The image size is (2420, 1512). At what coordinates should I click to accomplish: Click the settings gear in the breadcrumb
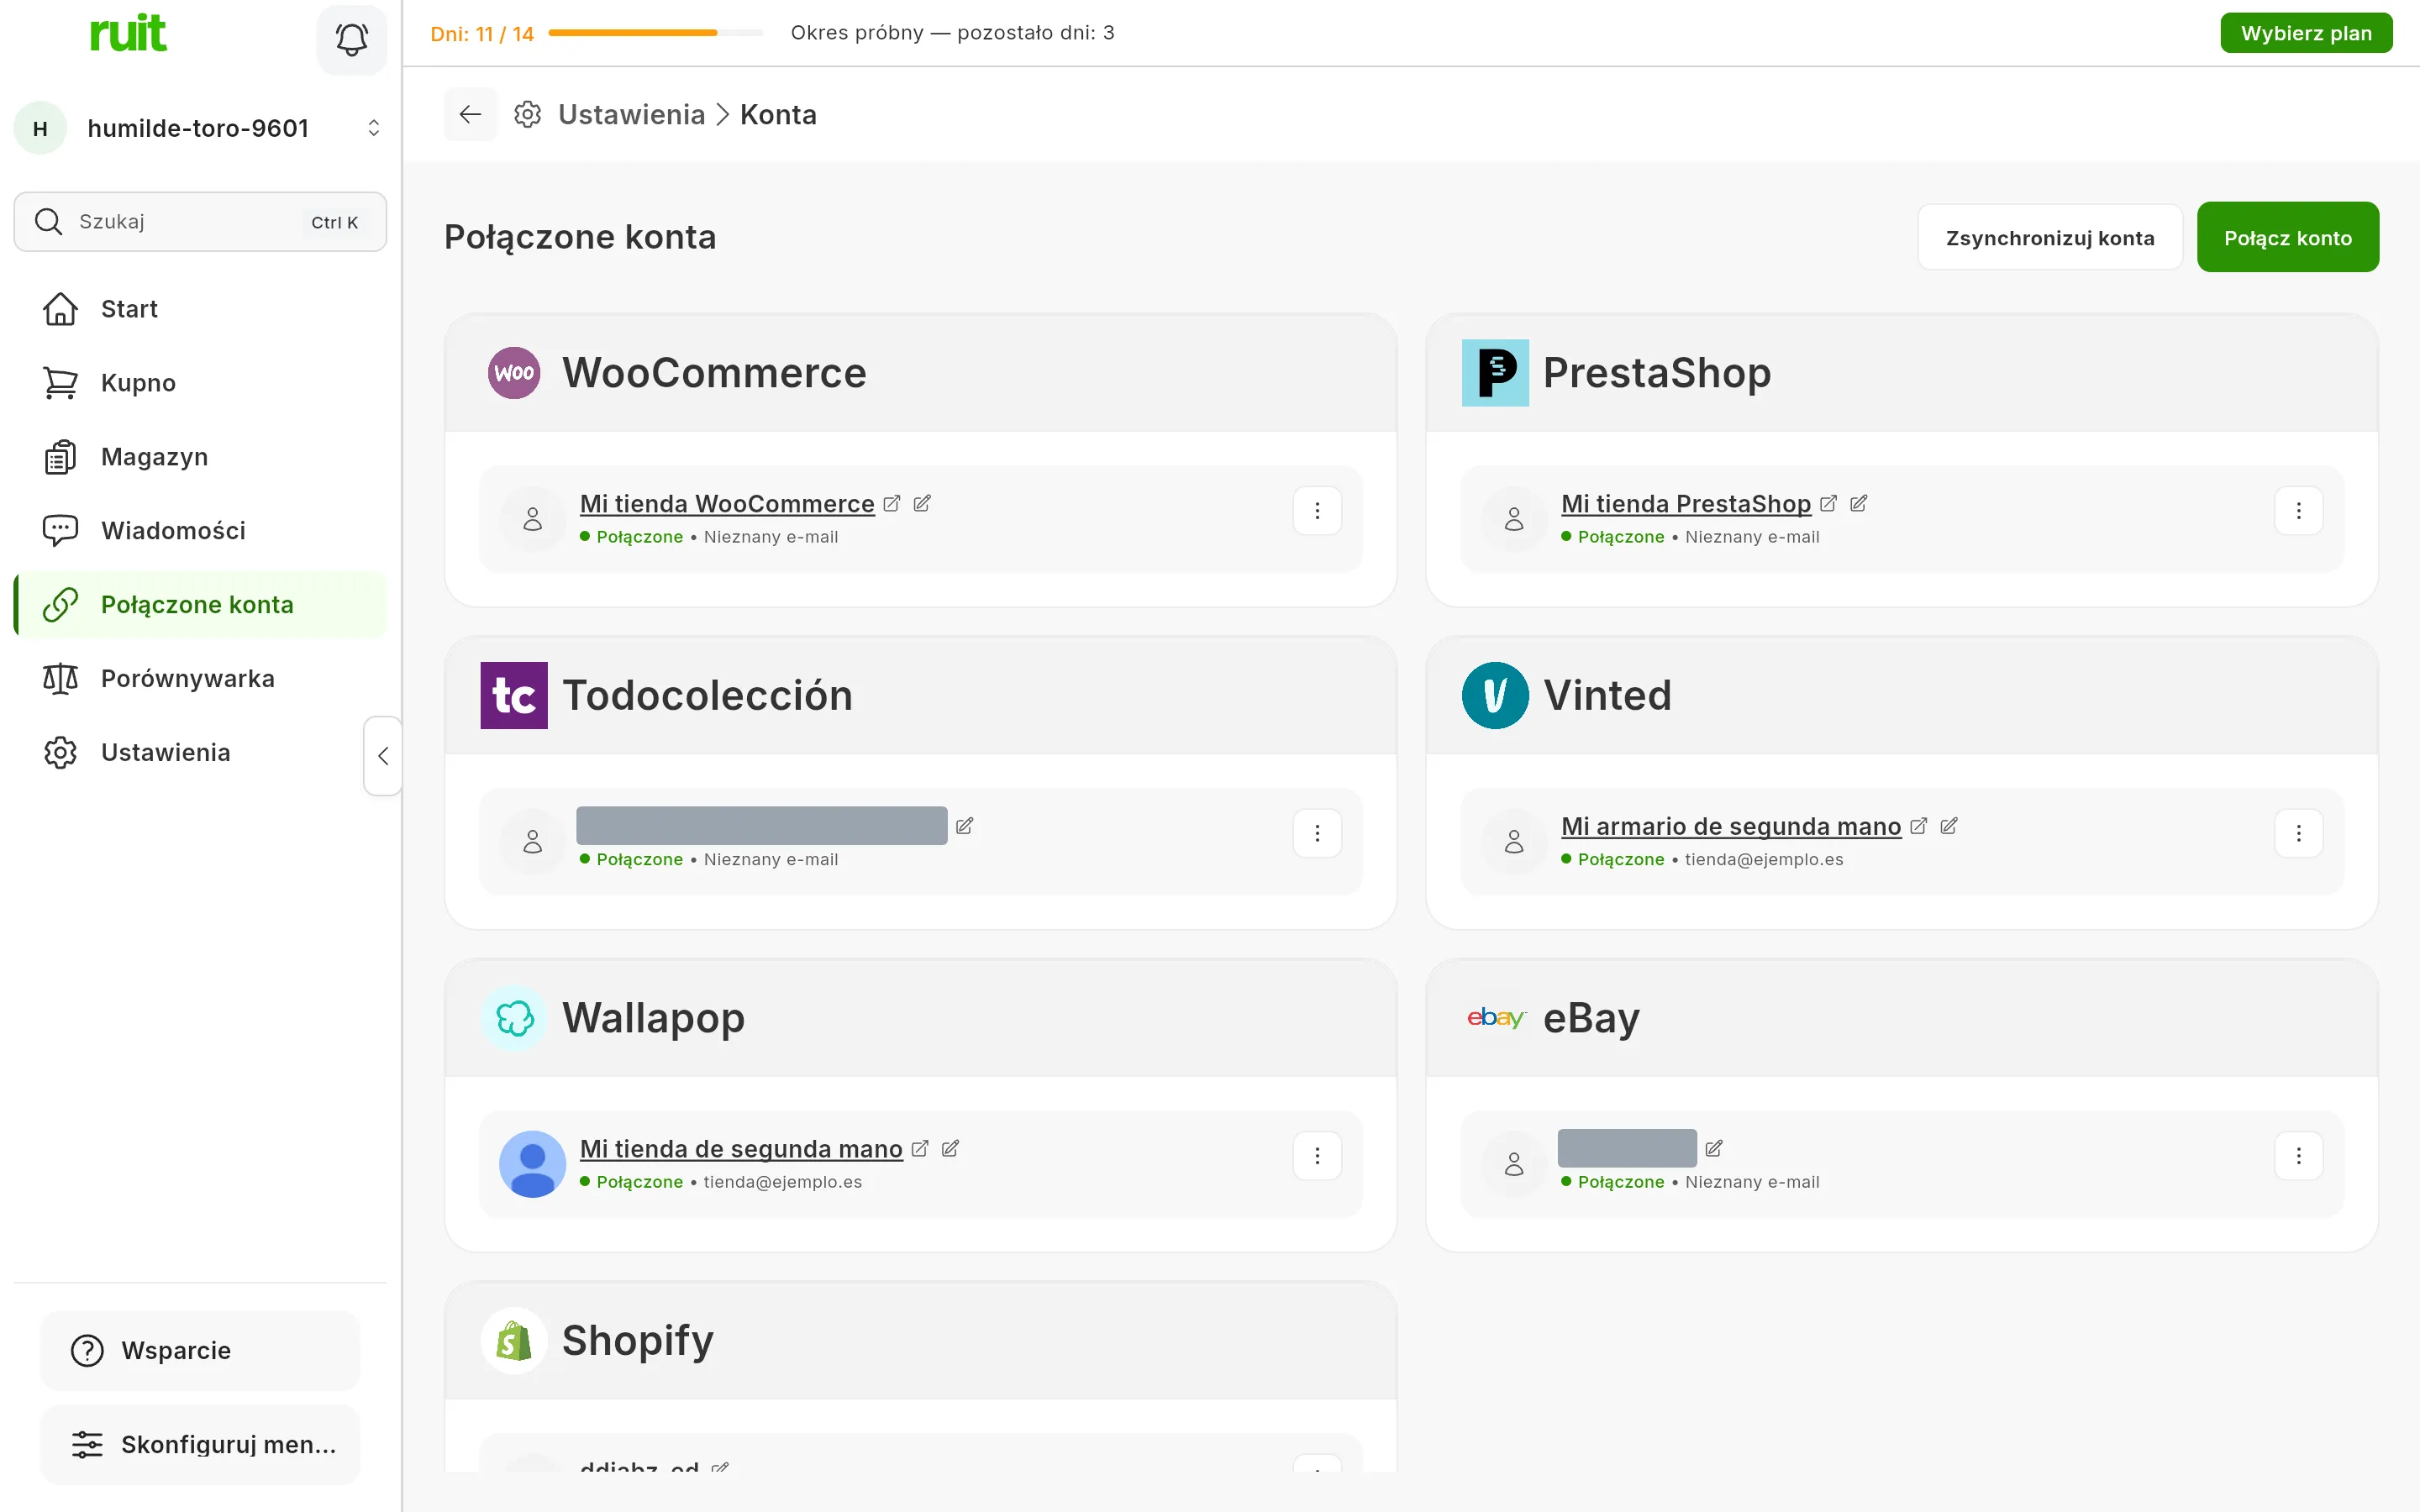pyautogui.click(x=528, y=114)
